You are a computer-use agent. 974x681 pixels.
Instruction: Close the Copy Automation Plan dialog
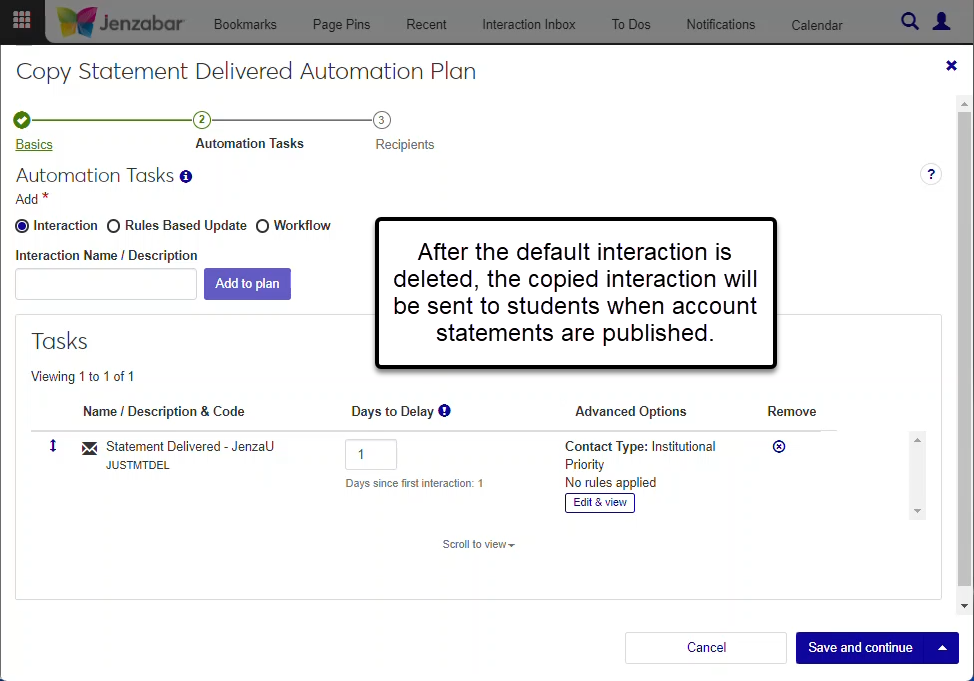coord(951,66)
